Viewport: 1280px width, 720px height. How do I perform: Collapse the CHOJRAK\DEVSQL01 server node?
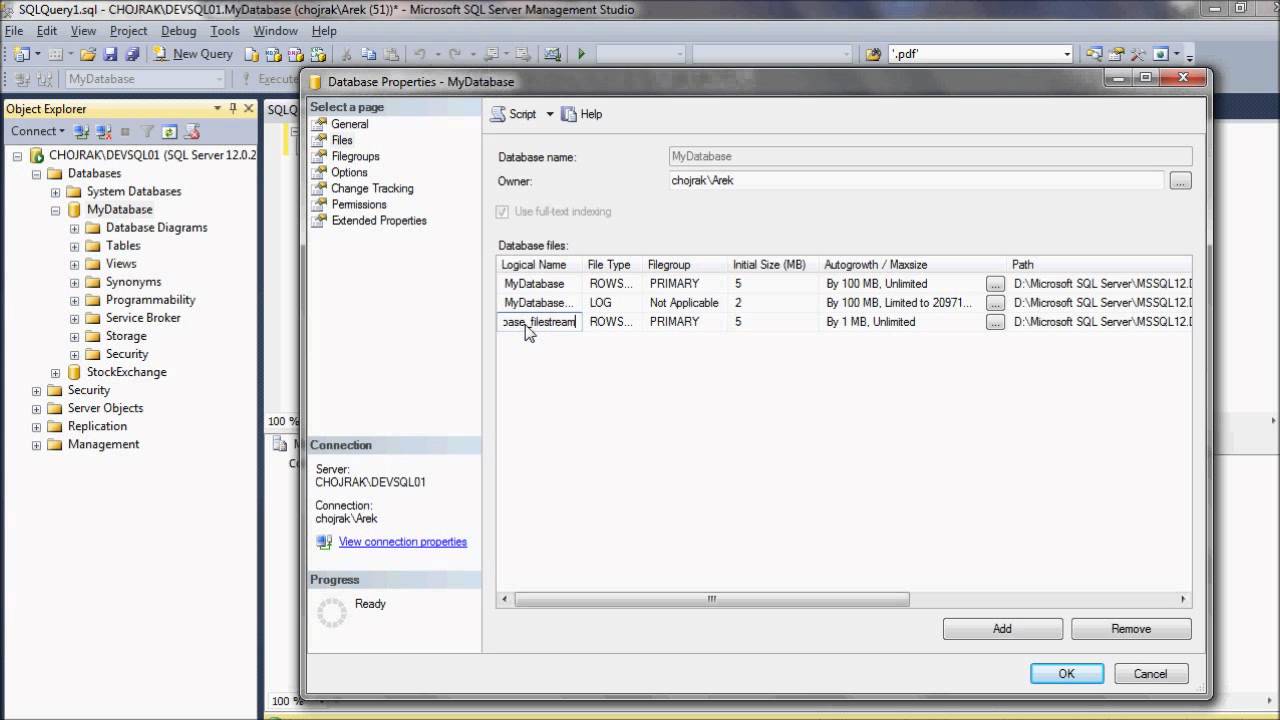(x=18, y=156)
